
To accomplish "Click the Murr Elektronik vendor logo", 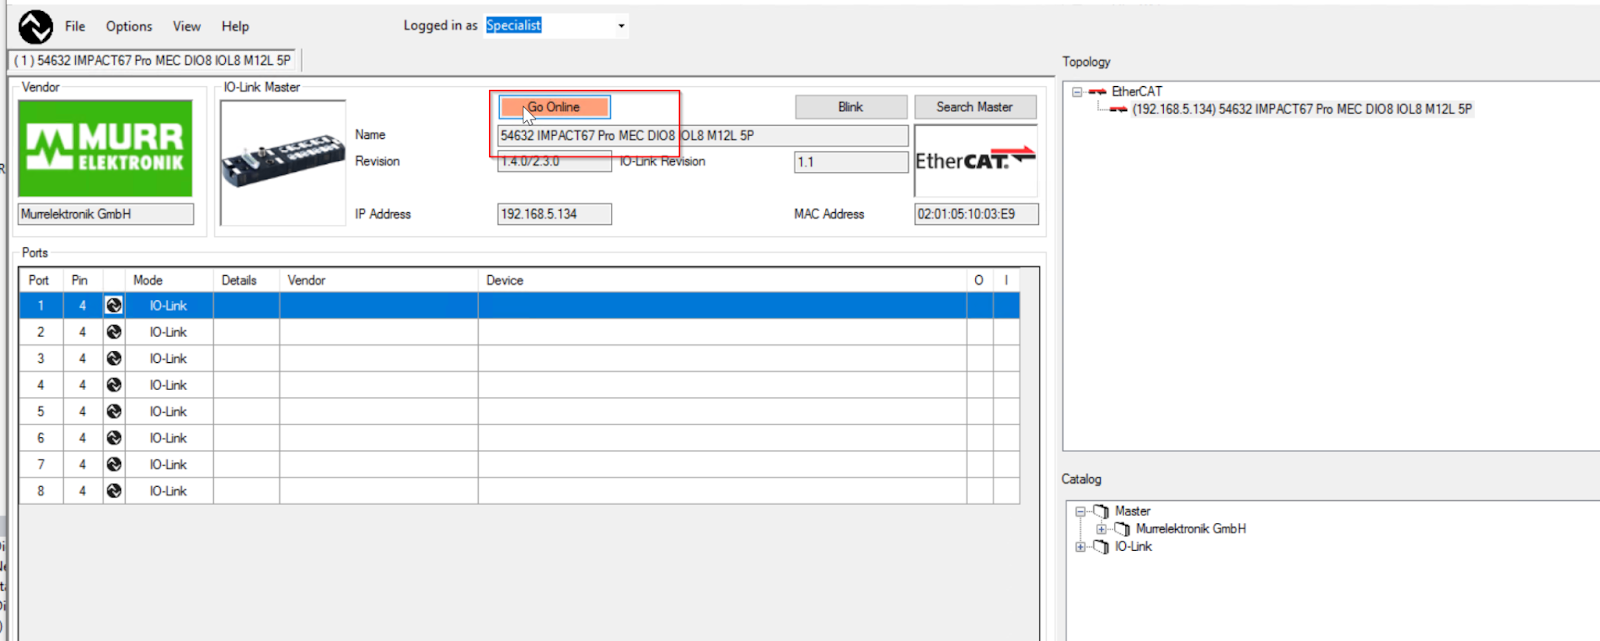I will (105, 148).
